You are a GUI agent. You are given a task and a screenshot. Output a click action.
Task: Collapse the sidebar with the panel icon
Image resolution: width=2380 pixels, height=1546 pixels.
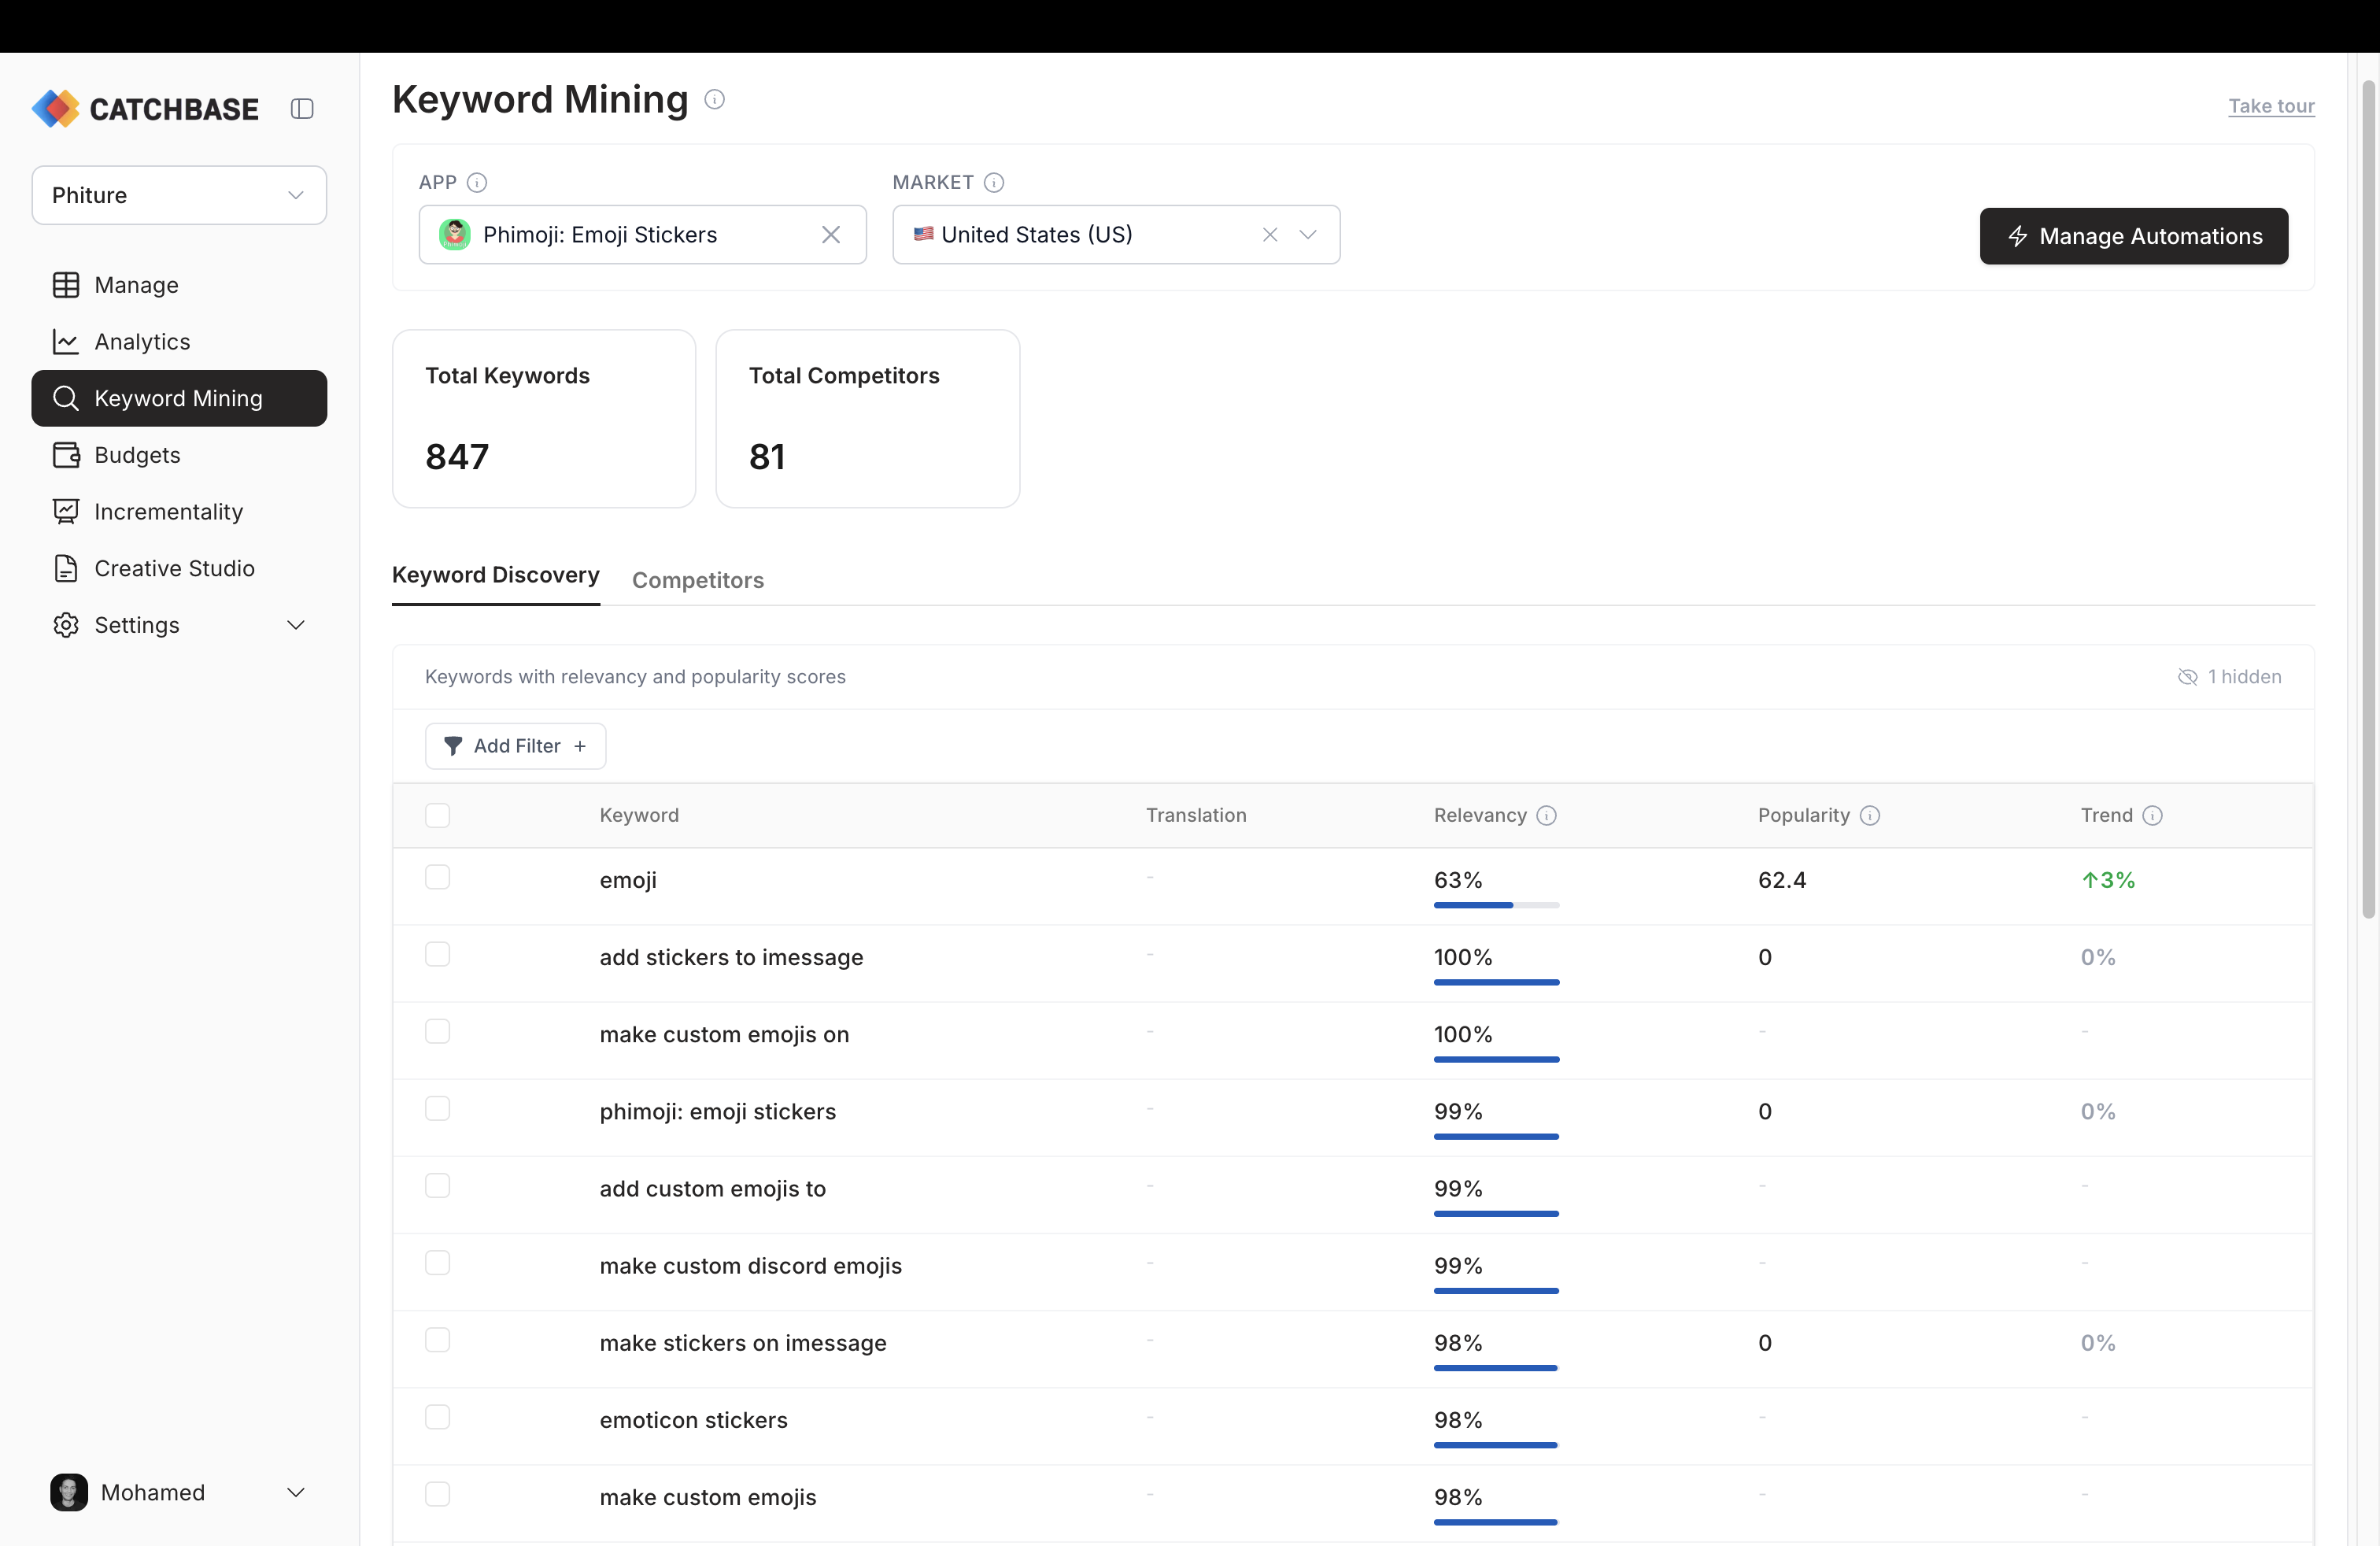[x=301, y=108]
